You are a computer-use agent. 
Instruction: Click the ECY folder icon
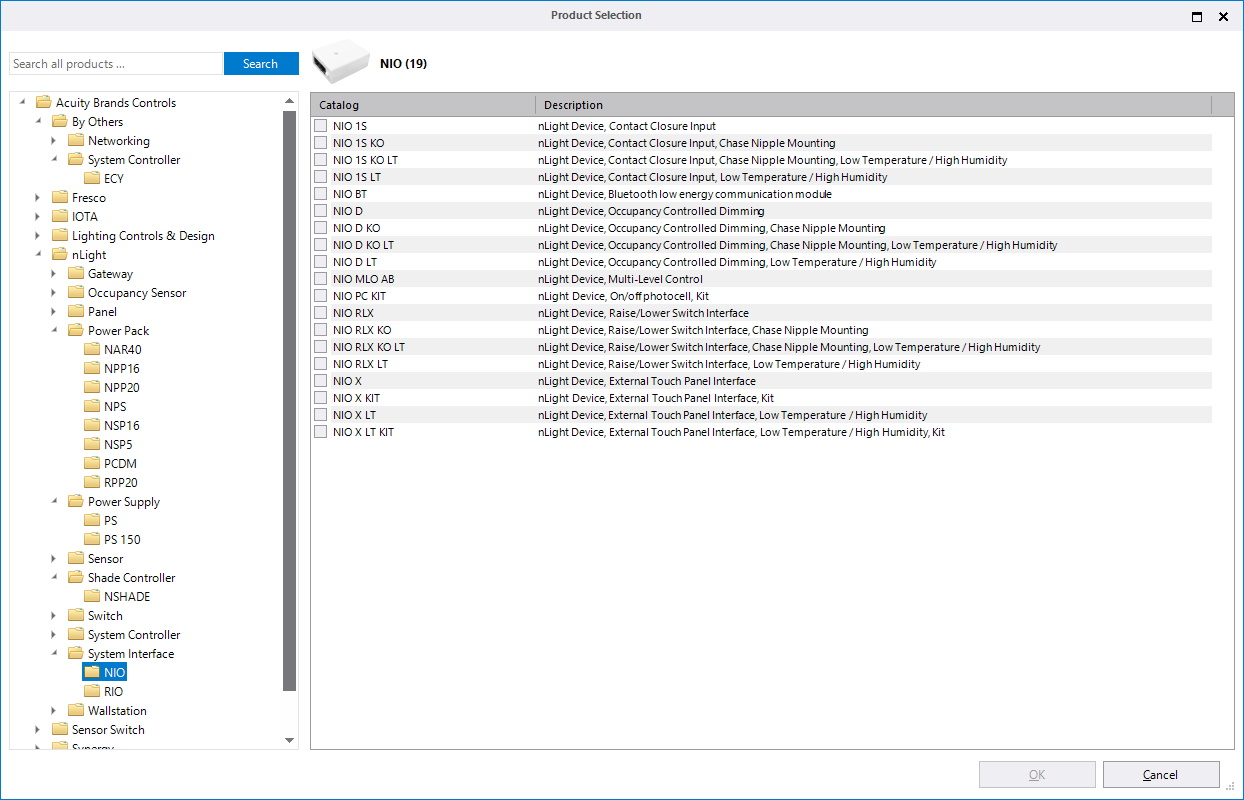click(x=92, y=179)
